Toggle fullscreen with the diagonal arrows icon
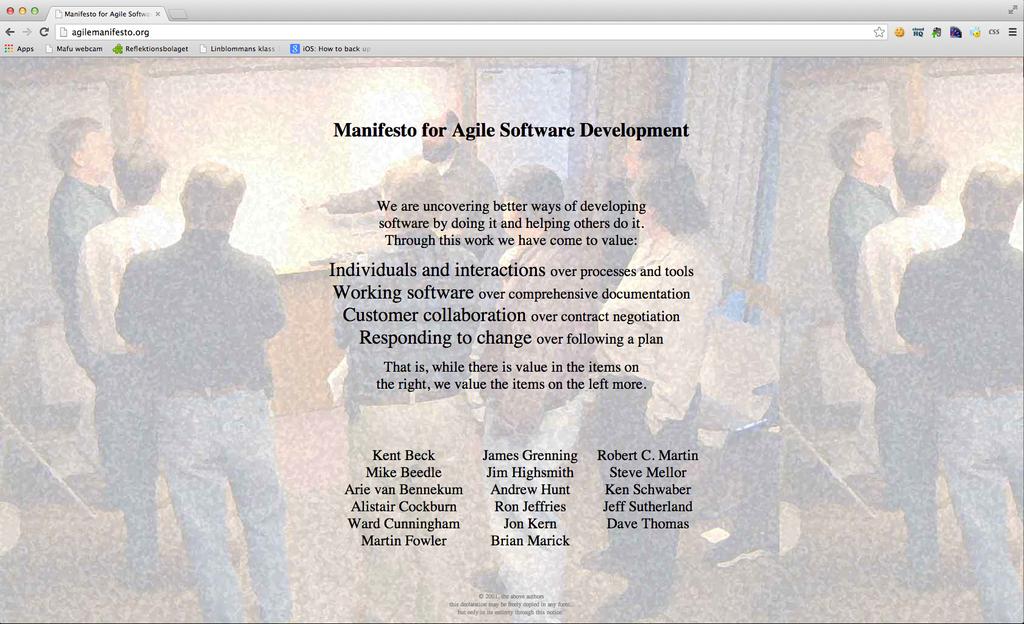 tap(1012, 9)
